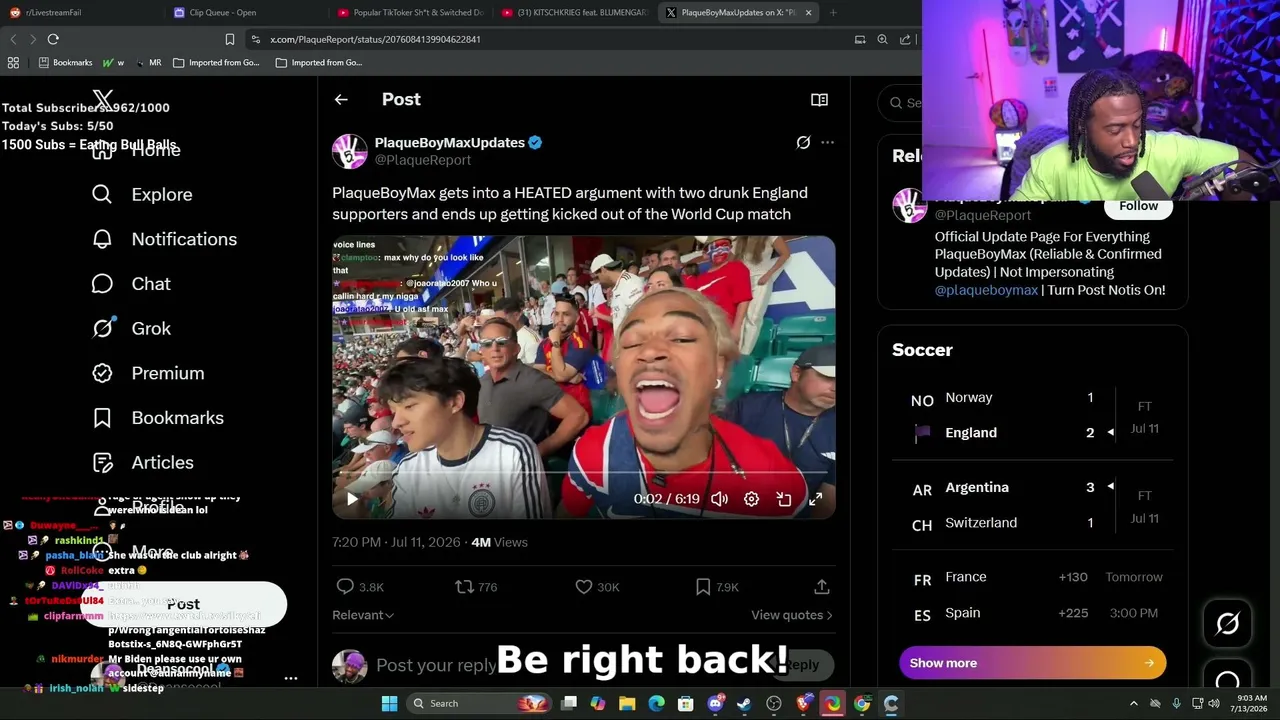Go back using the Post arrow

(341, 100)
